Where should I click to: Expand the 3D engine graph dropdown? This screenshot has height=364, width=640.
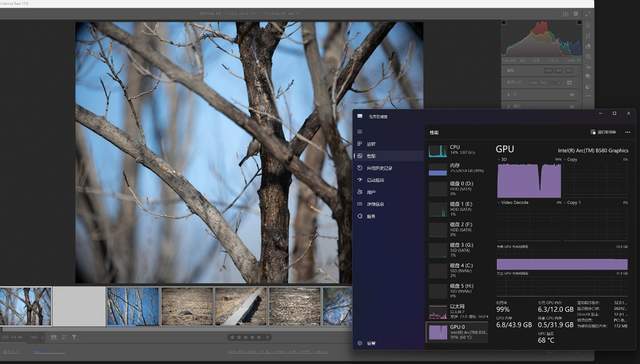499,160
